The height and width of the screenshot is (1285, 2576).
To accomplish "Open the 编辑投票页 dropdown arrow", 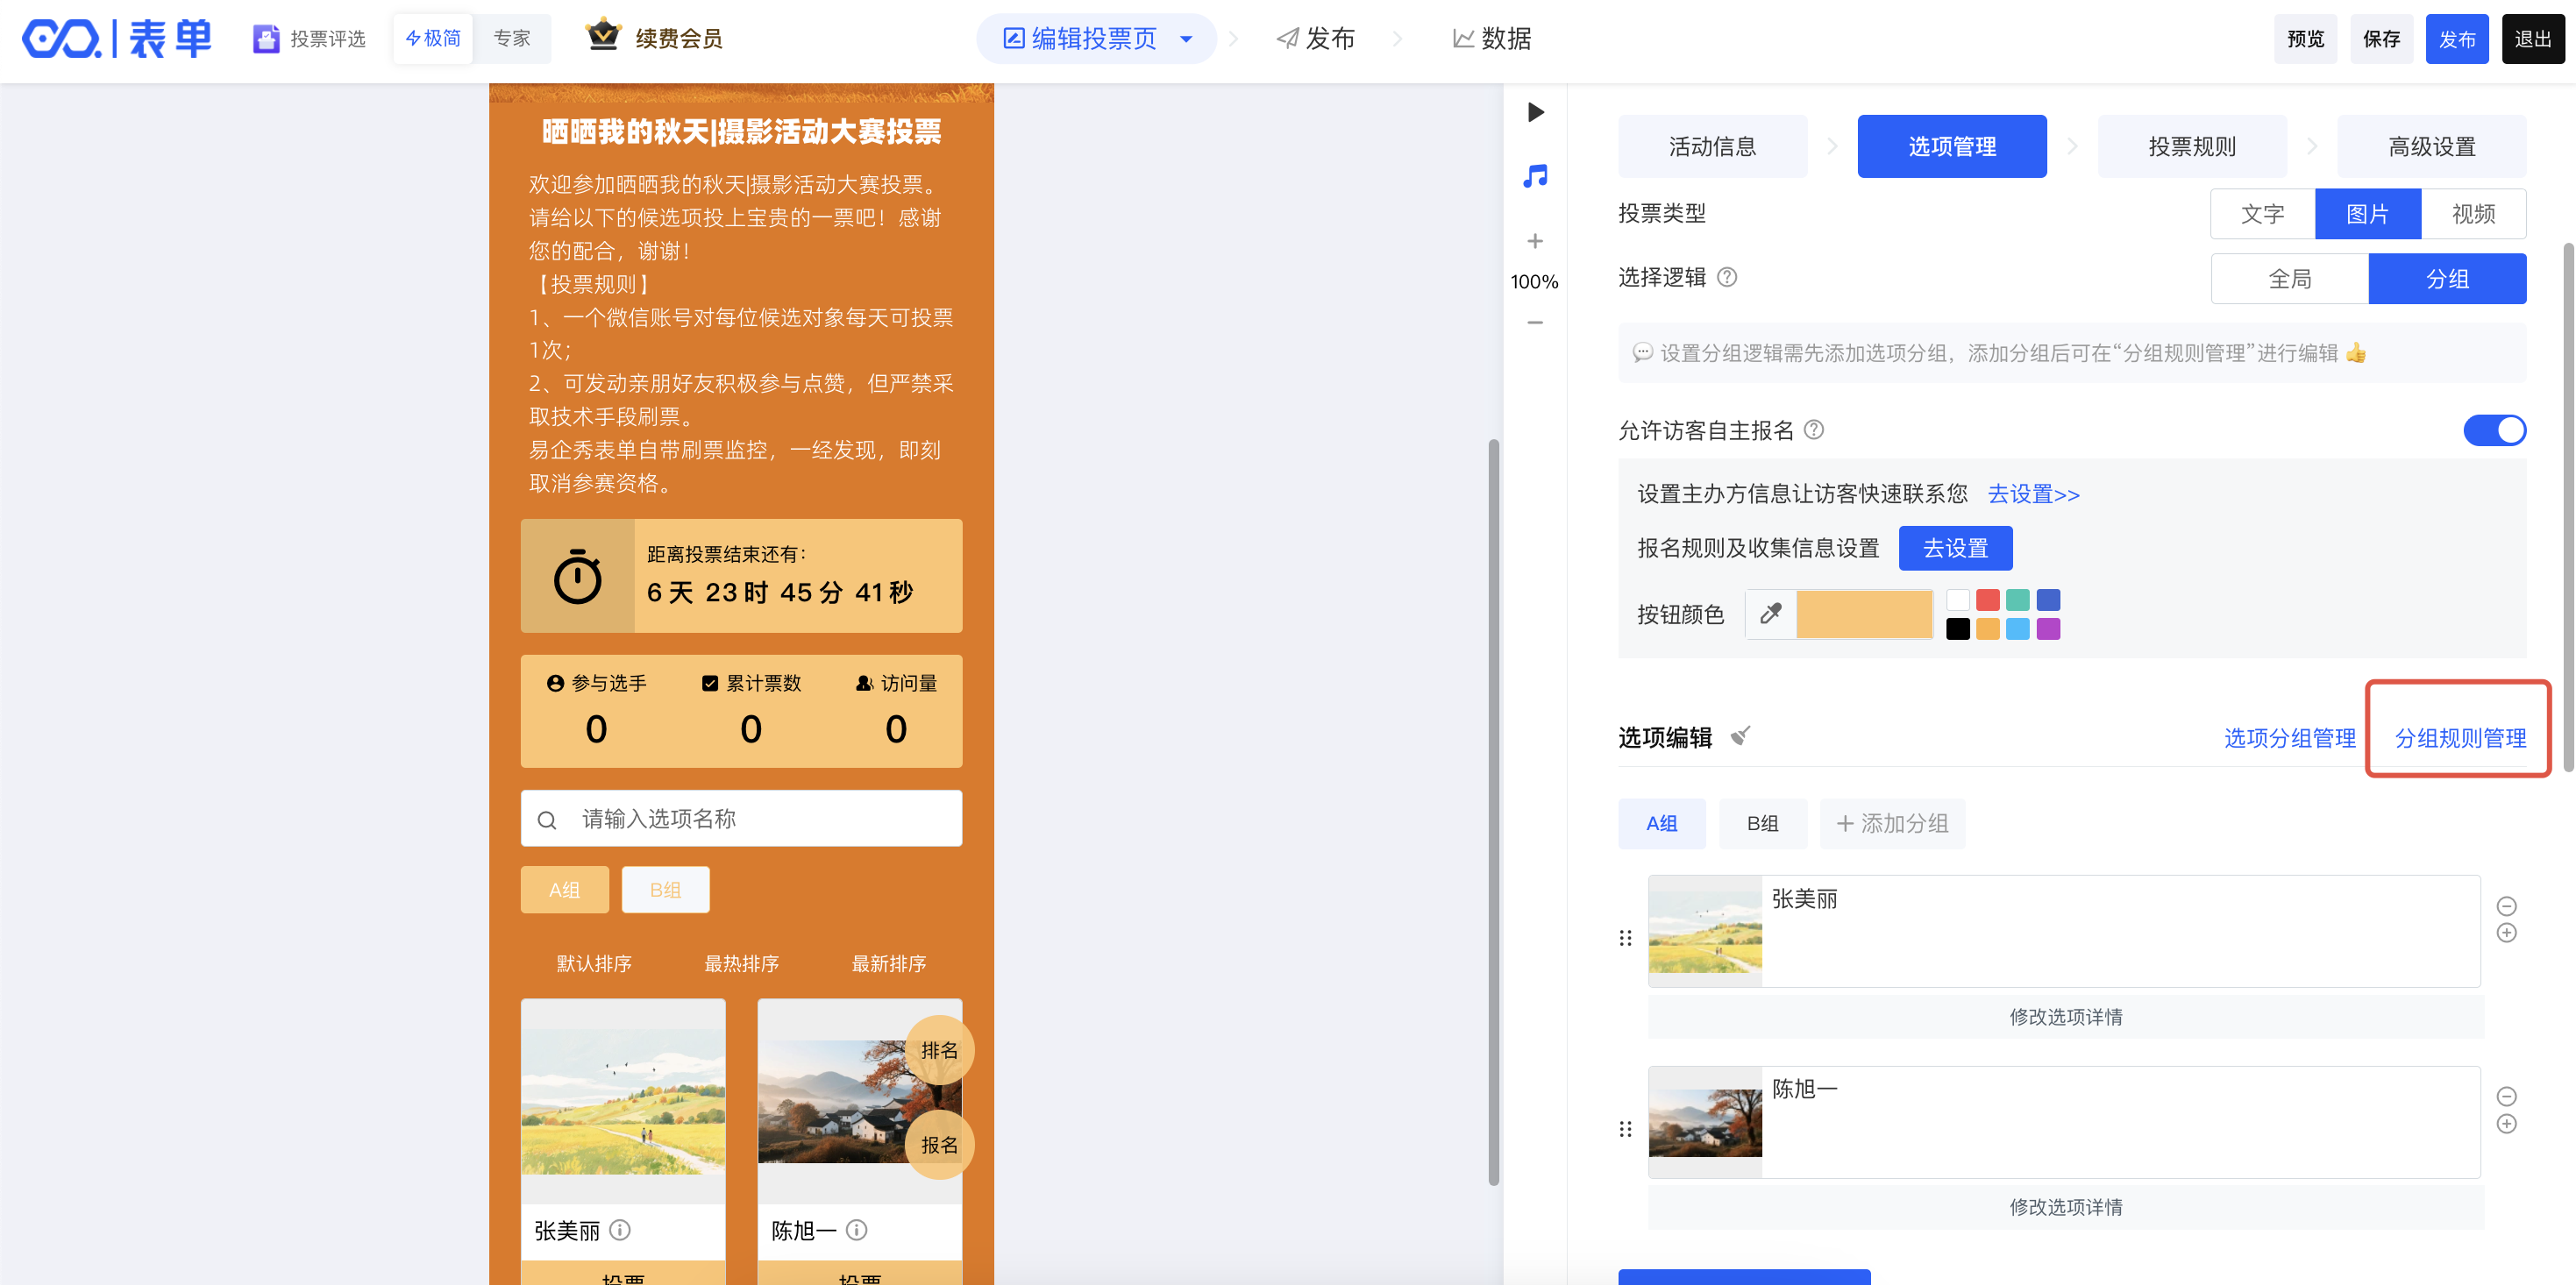I will tap(1186, 39).
